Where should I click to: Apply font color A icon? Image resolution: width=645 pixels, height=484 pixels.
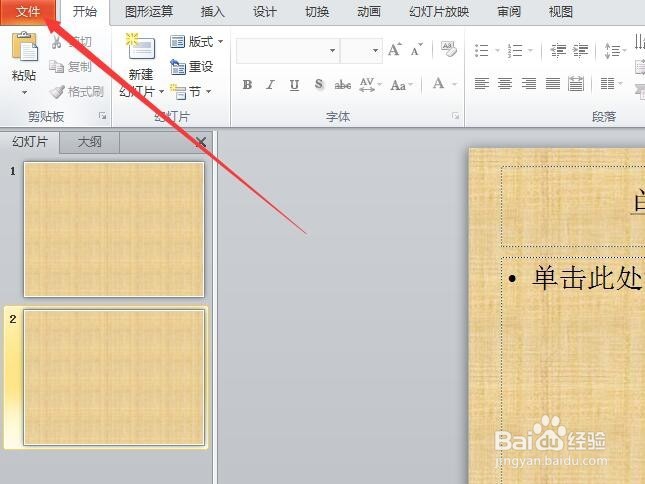(439, 84)
